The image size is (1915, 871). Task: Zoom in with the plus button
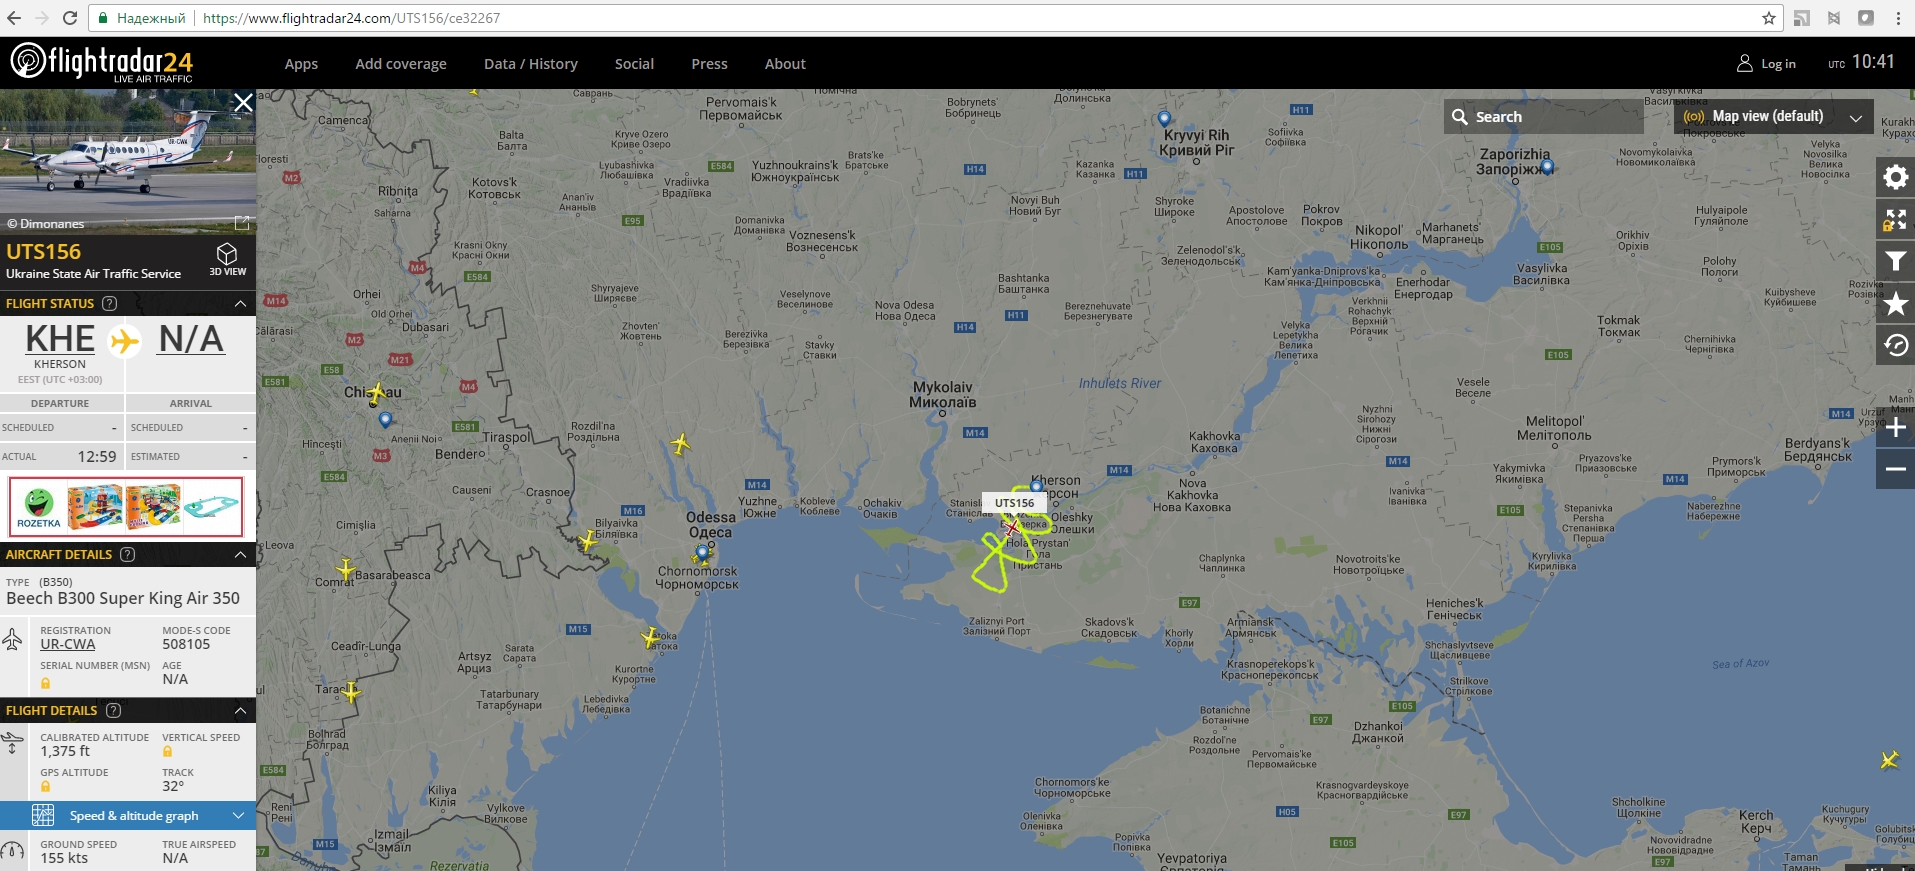click(1895, 427)
